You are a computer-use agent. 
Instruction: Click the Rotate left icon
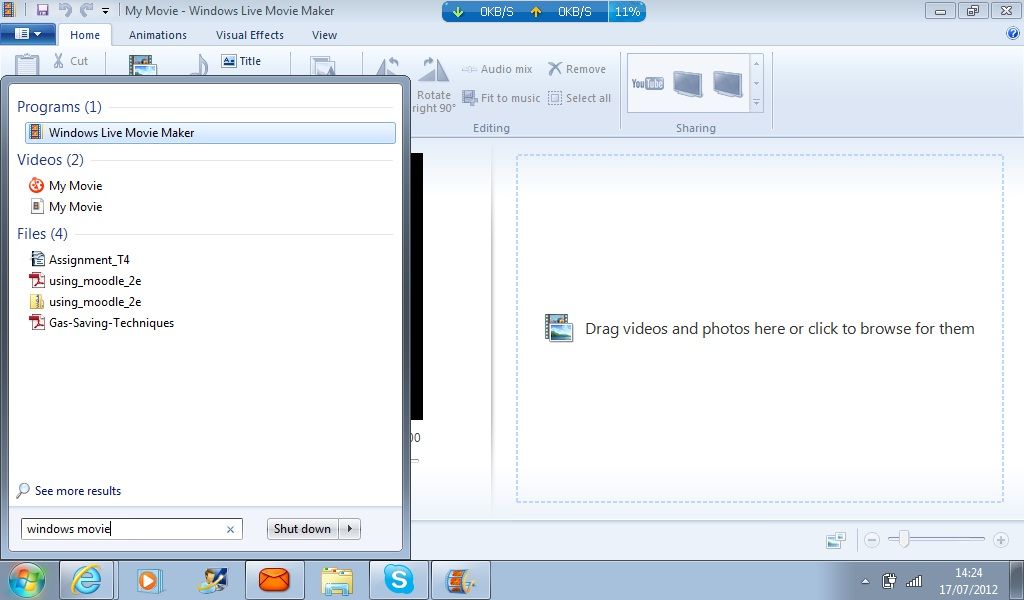click(x=389, y=65)
